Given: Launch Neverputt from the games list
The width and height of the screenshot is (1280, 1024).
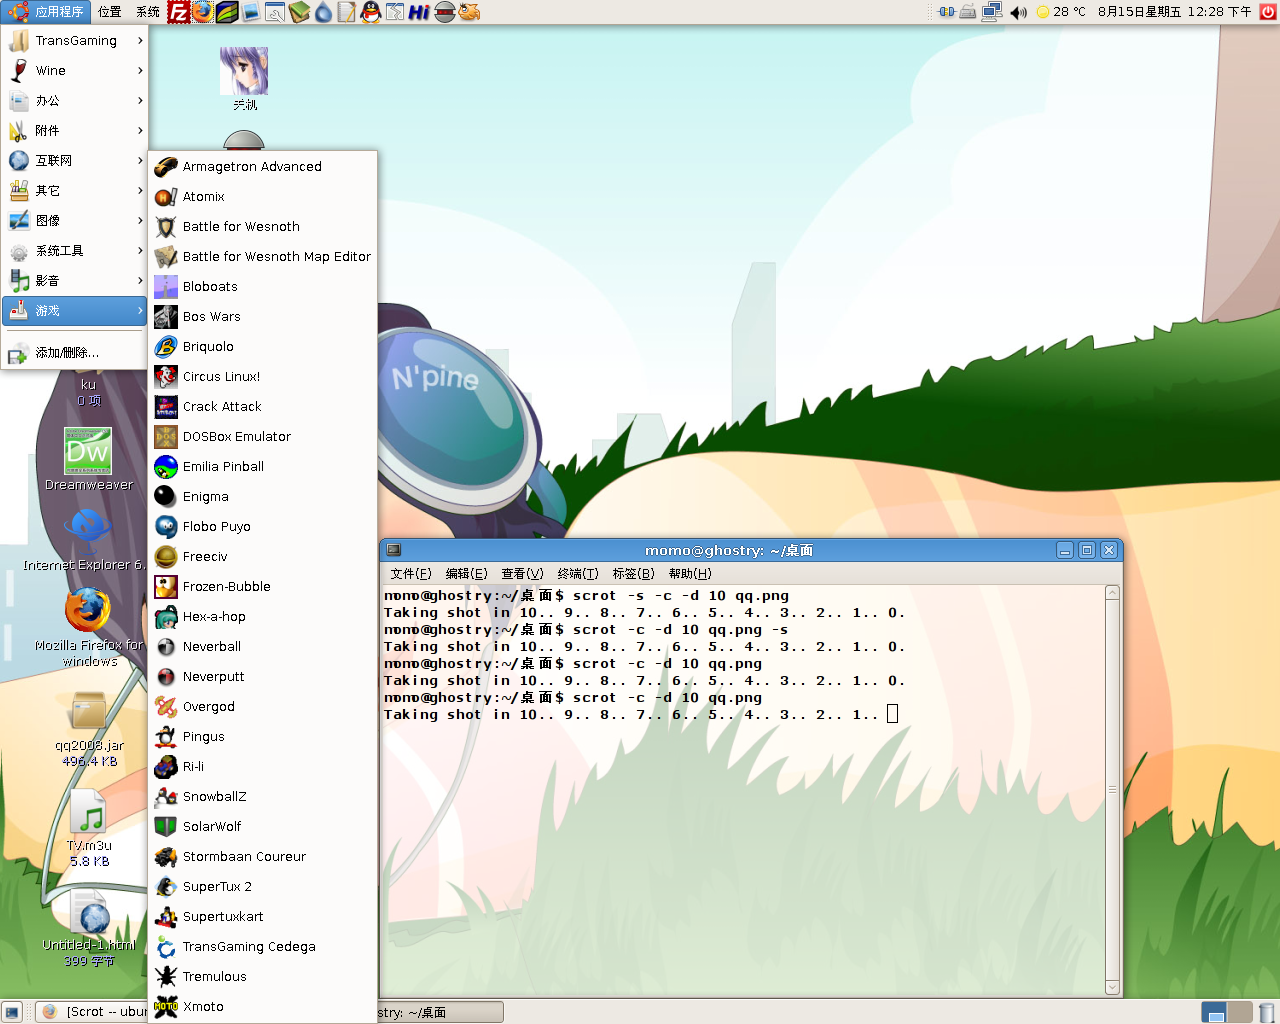Looking at the screenshot, I should (x=263, y=677).
